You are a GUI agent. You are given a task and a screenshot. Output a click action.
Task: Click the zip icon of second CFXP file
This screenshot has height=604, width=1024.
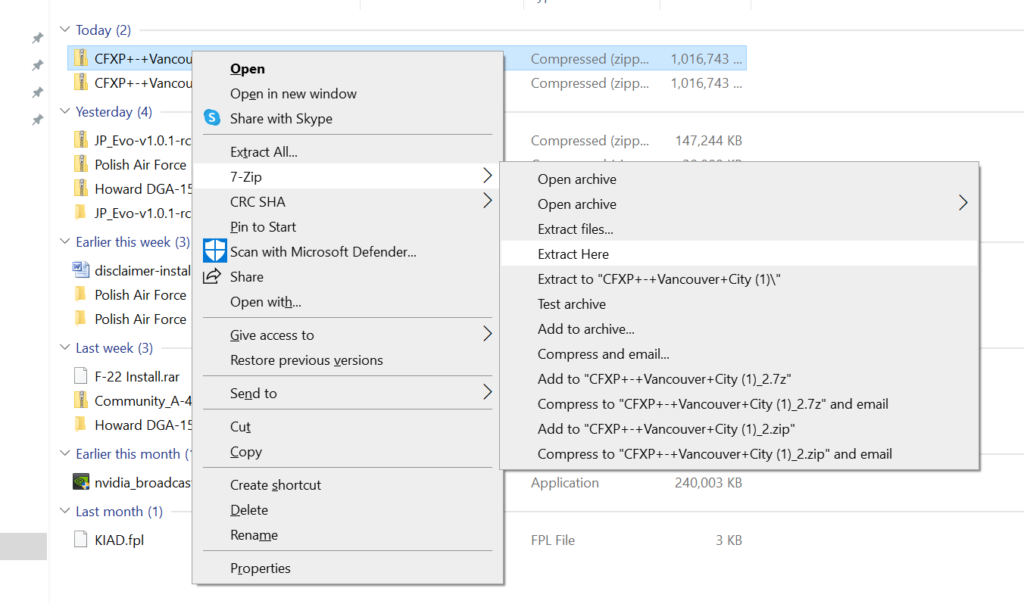(81, 82)
